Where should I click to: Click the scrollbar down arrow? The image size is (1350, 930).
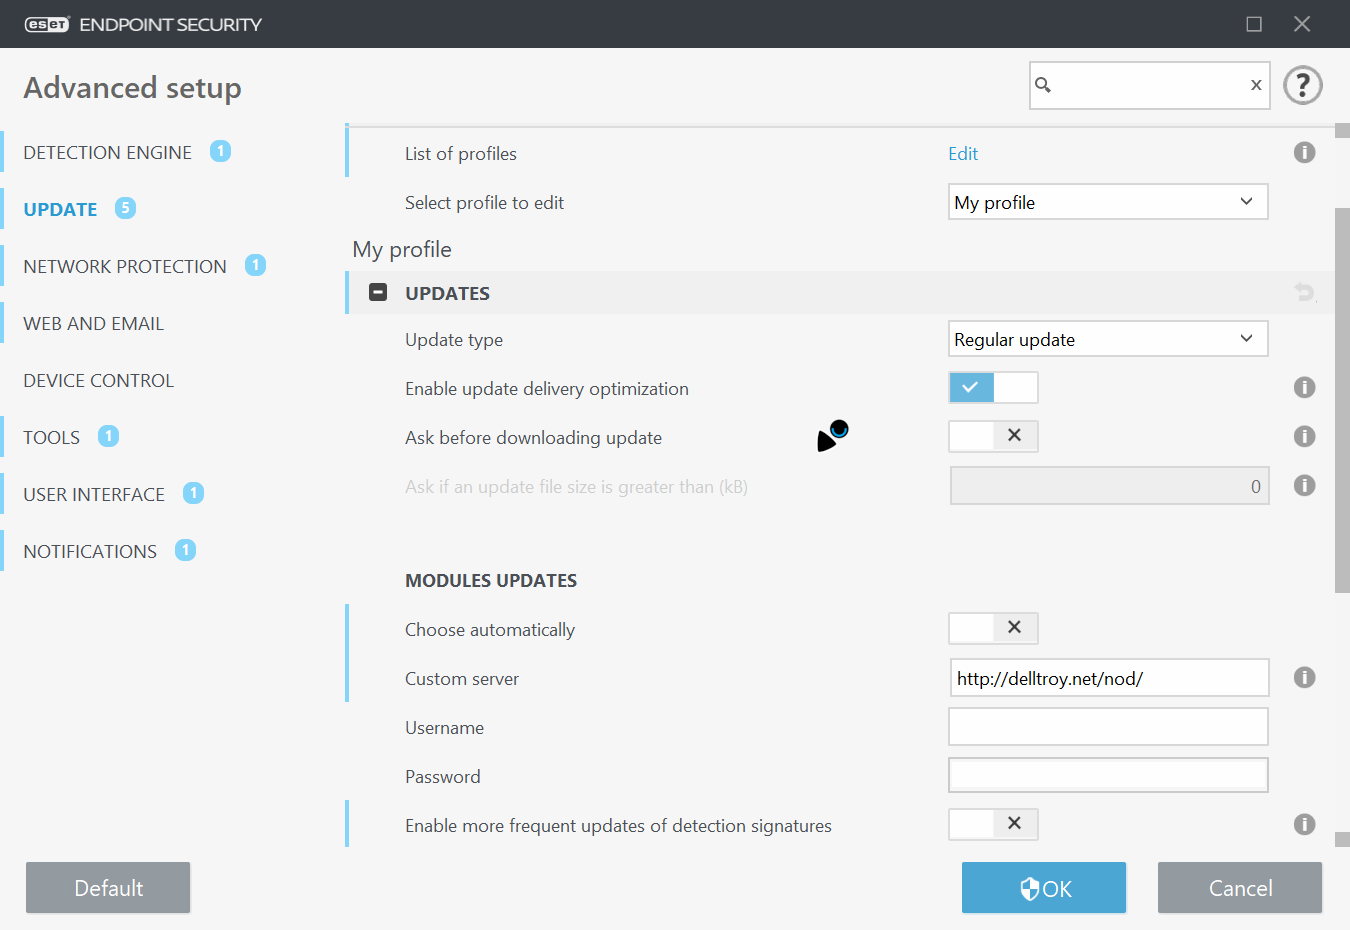(x=1342, y=839)
